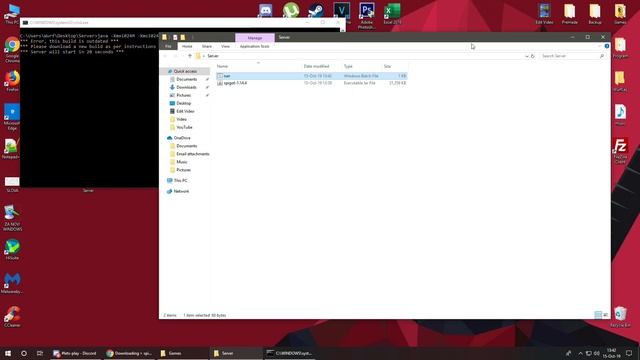640x360 pixels.
Task: Sort files by Name column
Action: [x=222, y=66]
